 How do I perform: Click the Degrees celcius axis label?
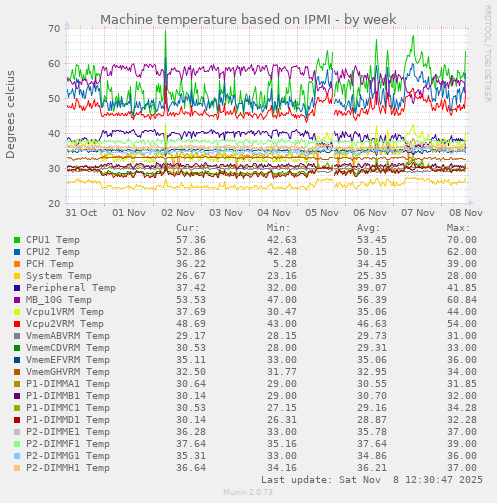(x=10, y=114)
